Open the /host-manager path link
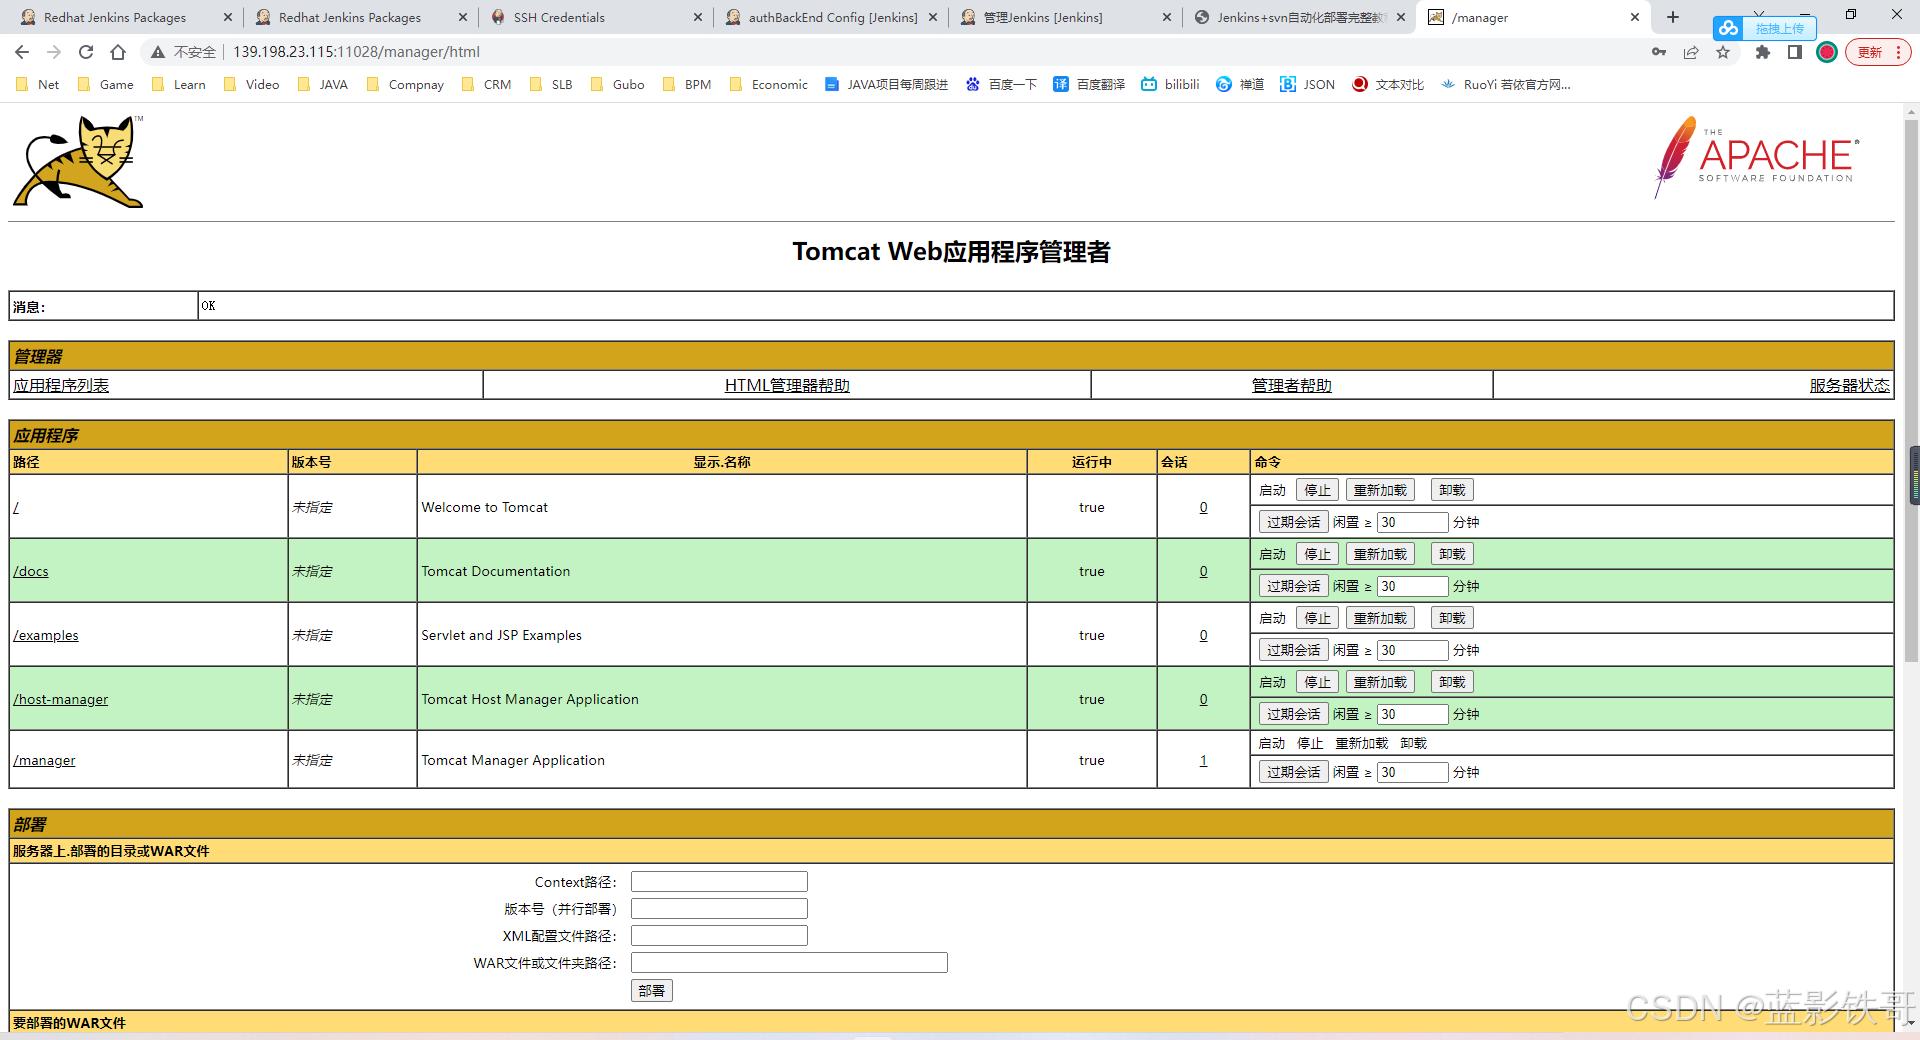This screenshot has width=1920, height=1040. (x=61, y=700)
